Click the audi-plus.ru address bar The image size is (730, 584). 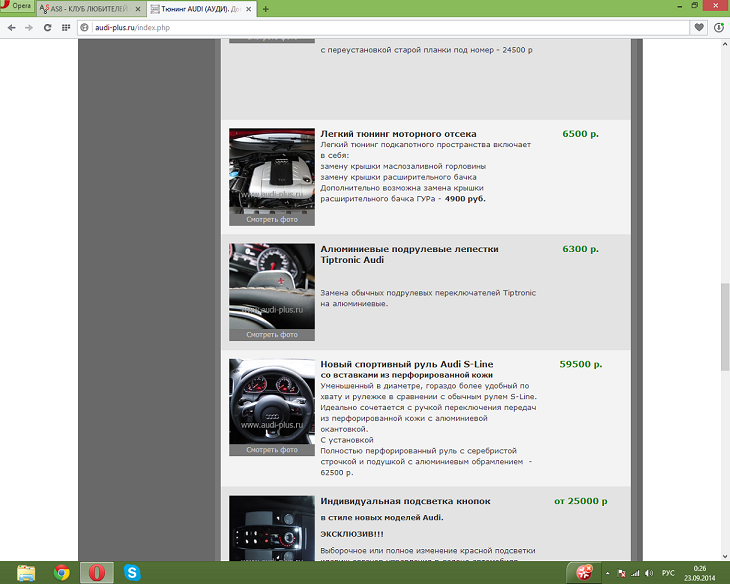tap(380, 27)
